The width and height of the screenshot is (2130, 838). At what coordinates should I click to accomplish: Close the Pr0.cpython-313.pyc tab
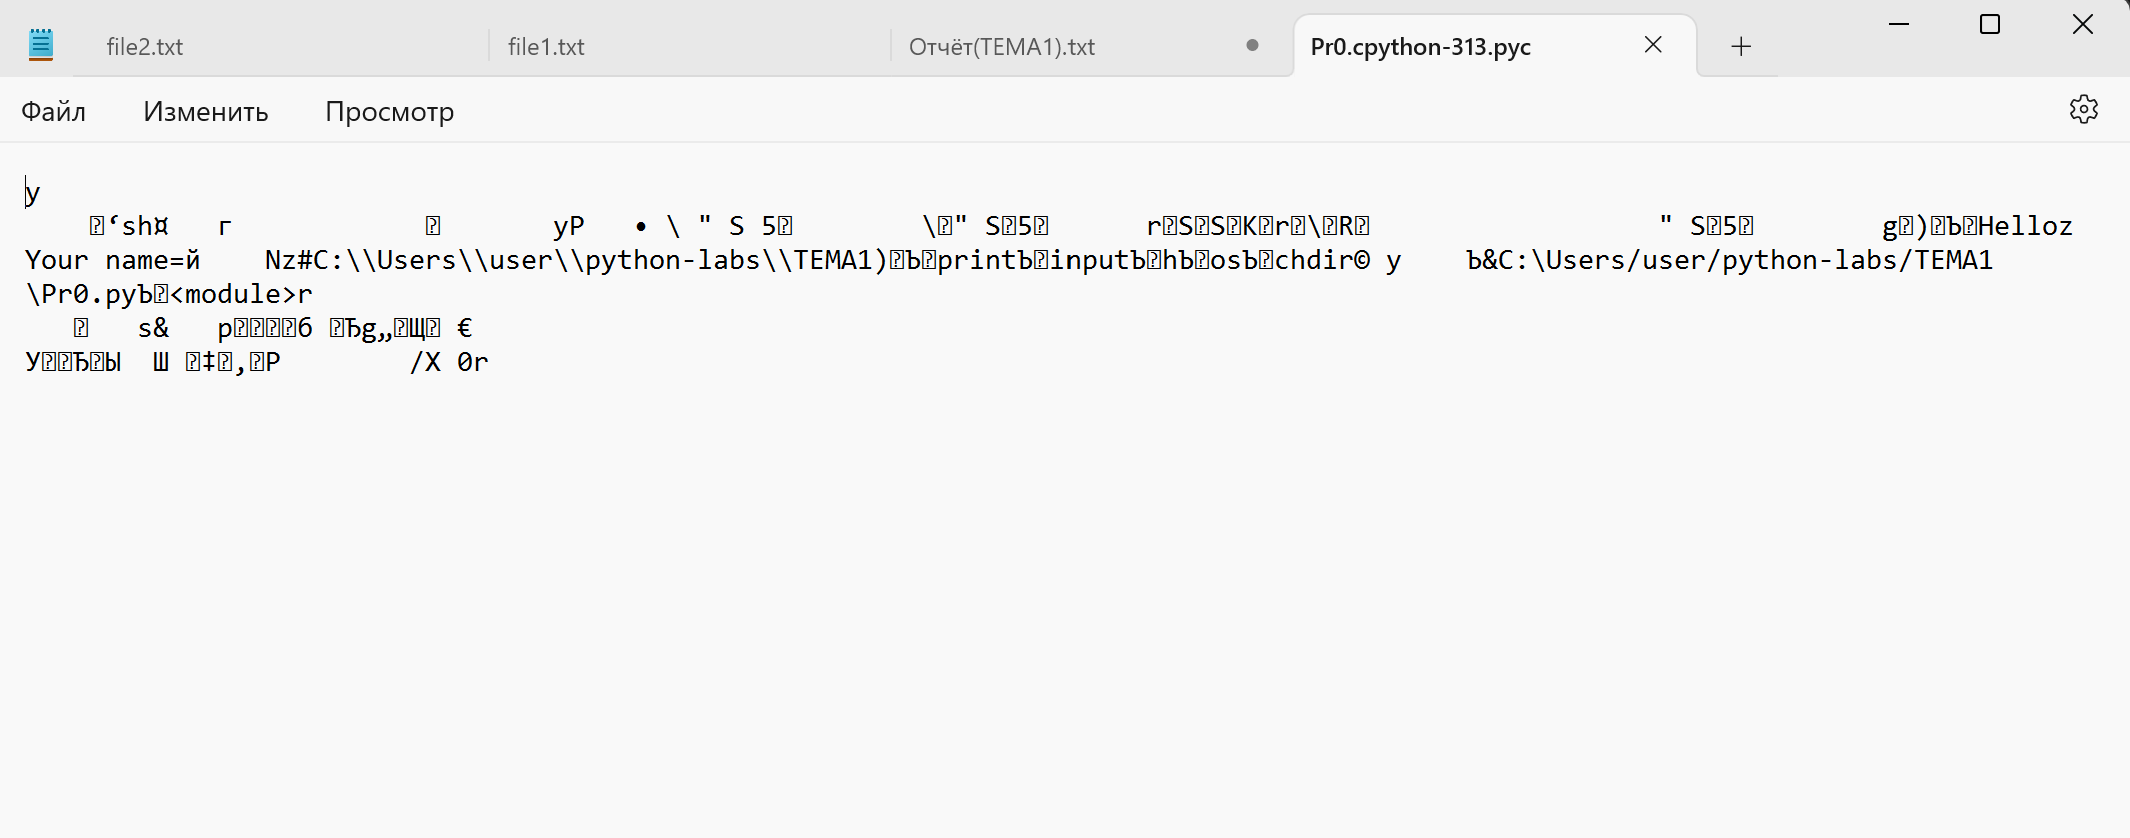(x=1653, y=45)
